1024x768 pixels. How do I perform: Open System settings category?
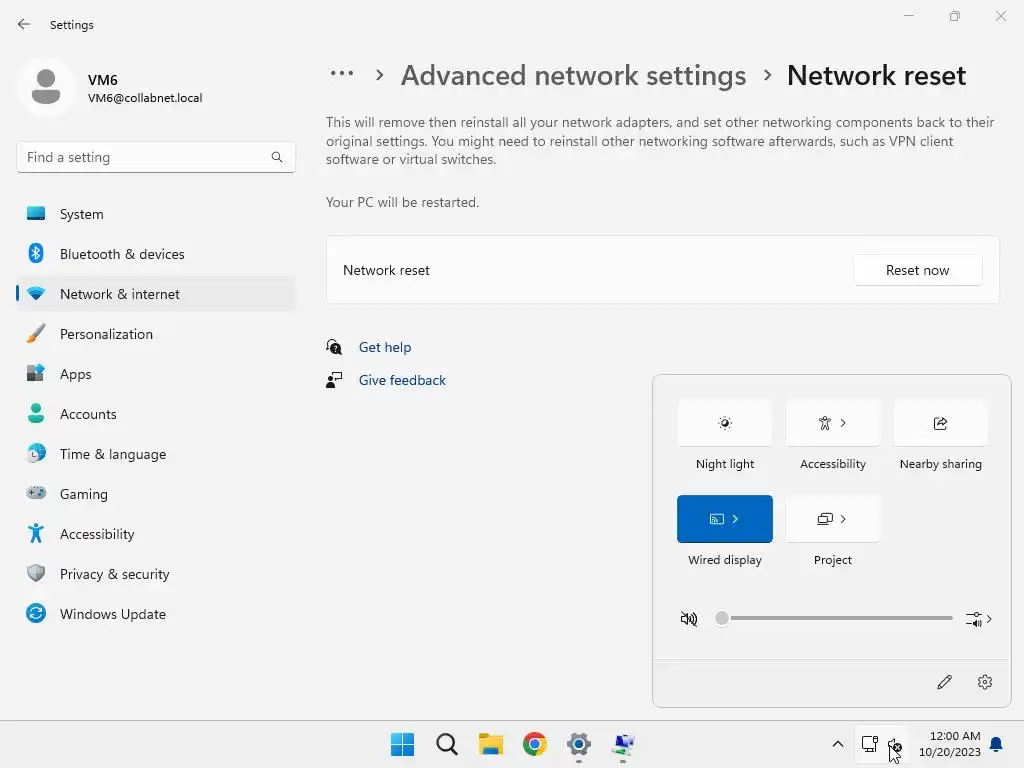tap(155, 214)
